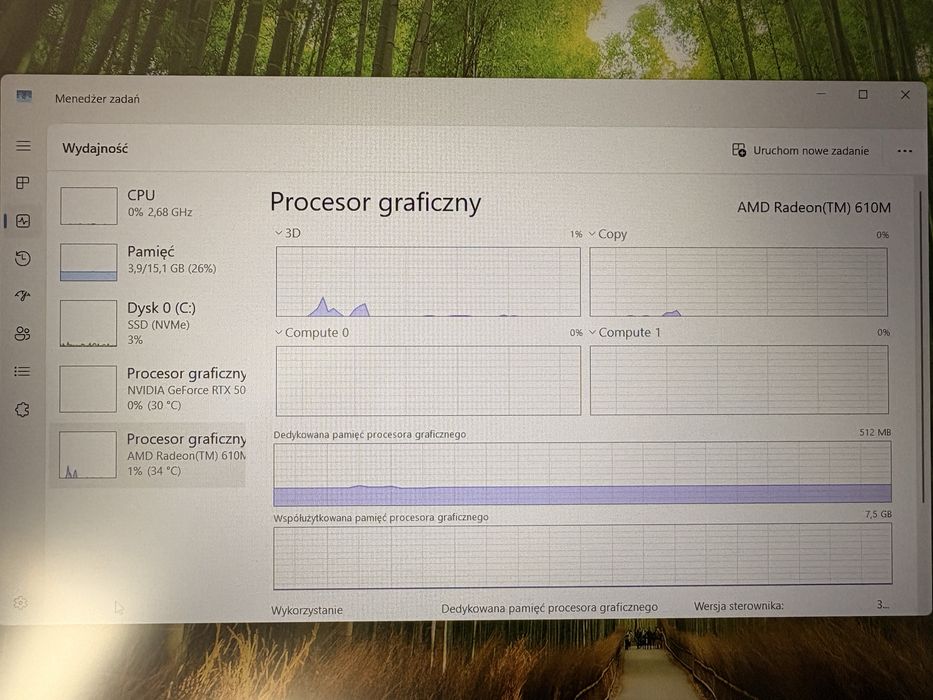Click the Wykorzystanie label
Screen dimensions: 933x700
(x=307, y=610)
